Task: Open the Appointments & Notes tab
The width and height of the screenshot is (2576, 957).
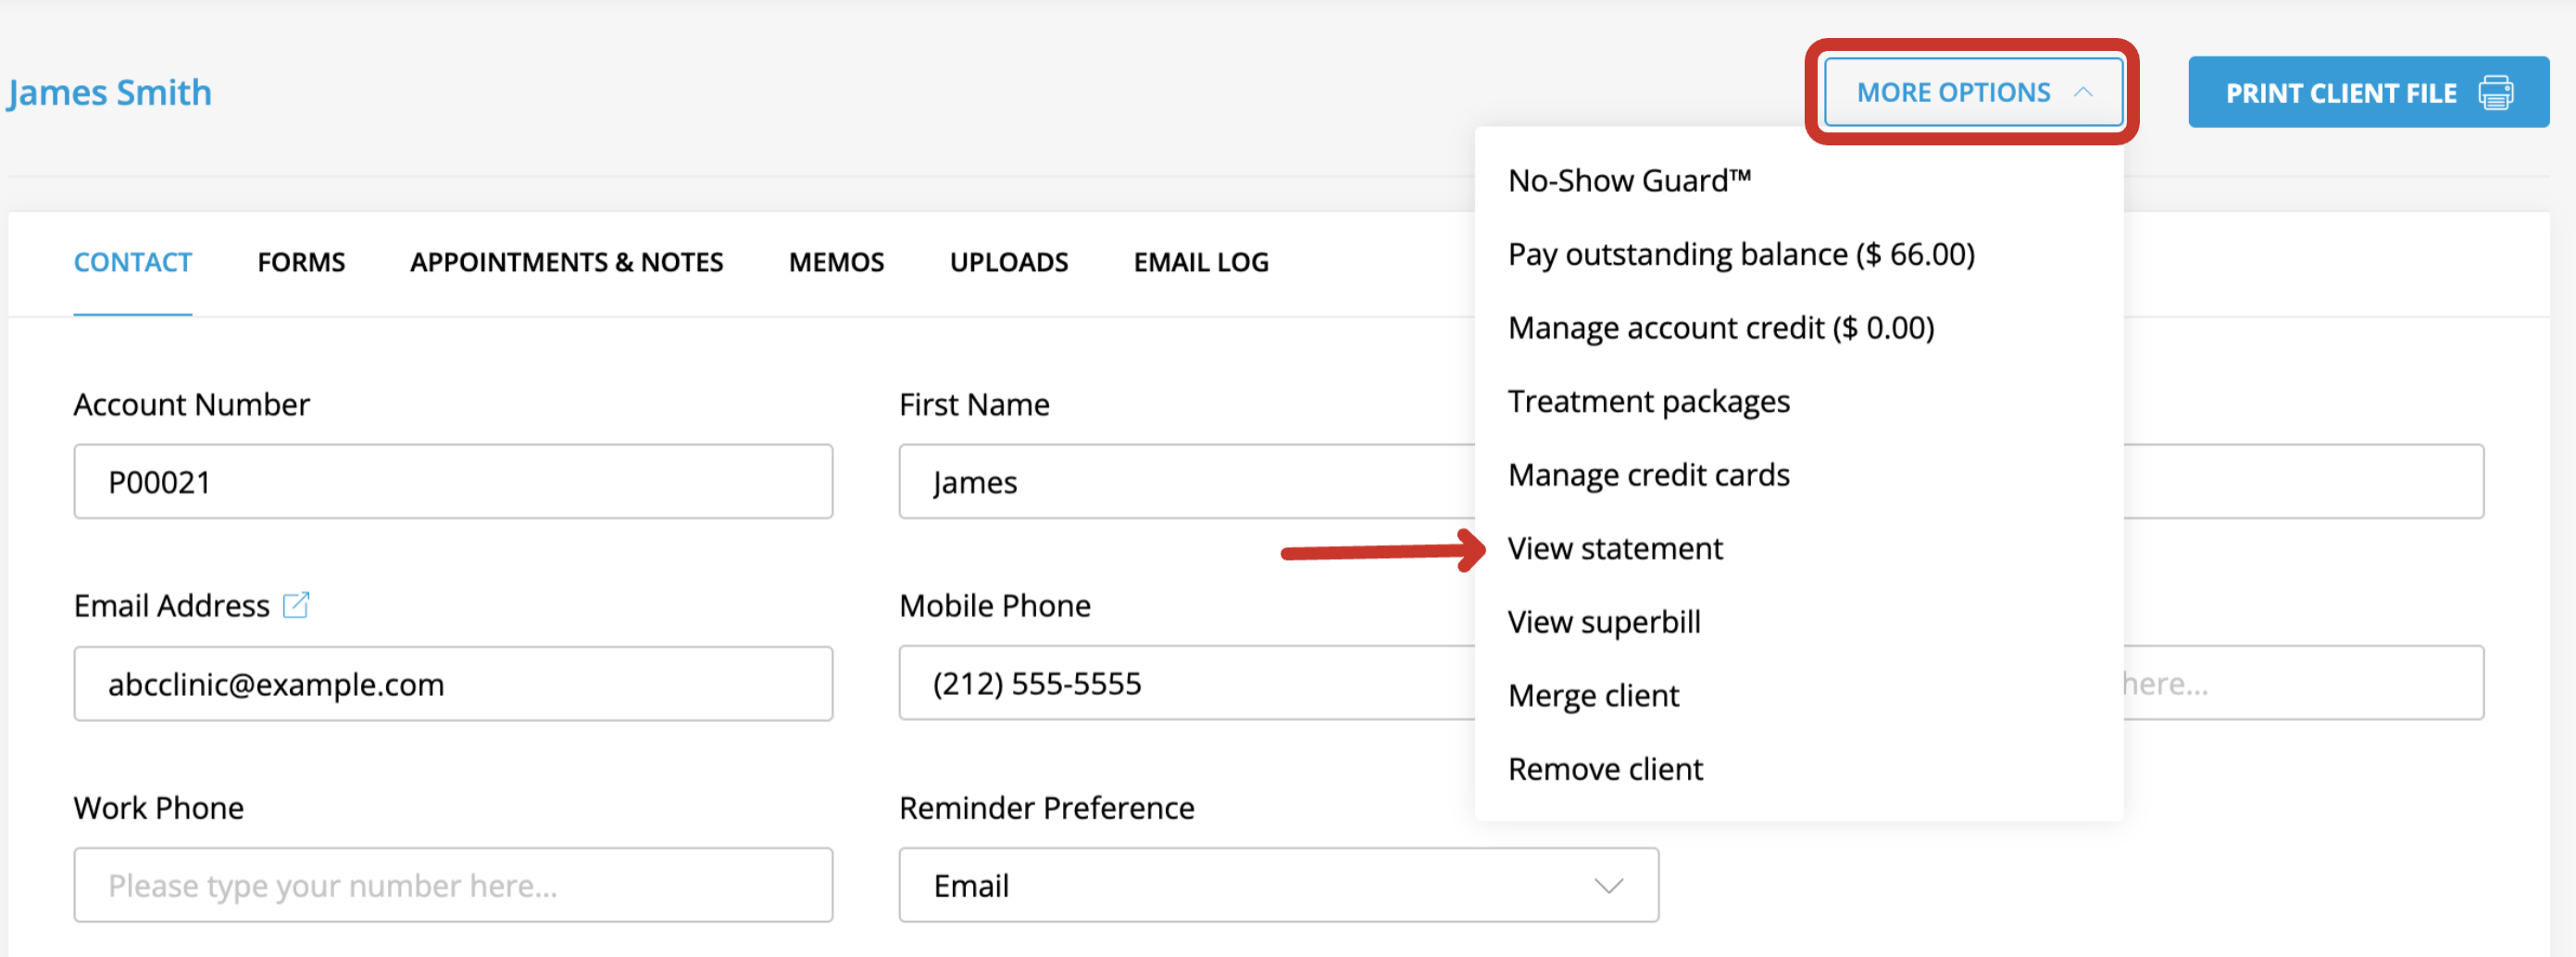Action: point(566,262)
